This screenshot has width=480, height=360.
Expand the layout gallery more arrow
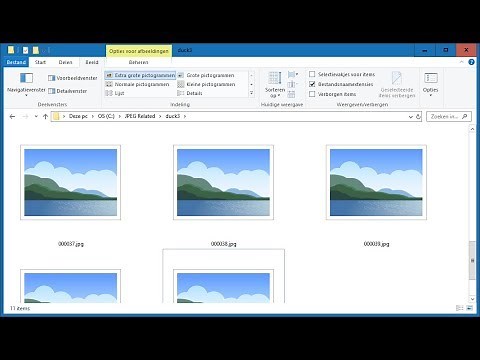(x=252, y=93)
